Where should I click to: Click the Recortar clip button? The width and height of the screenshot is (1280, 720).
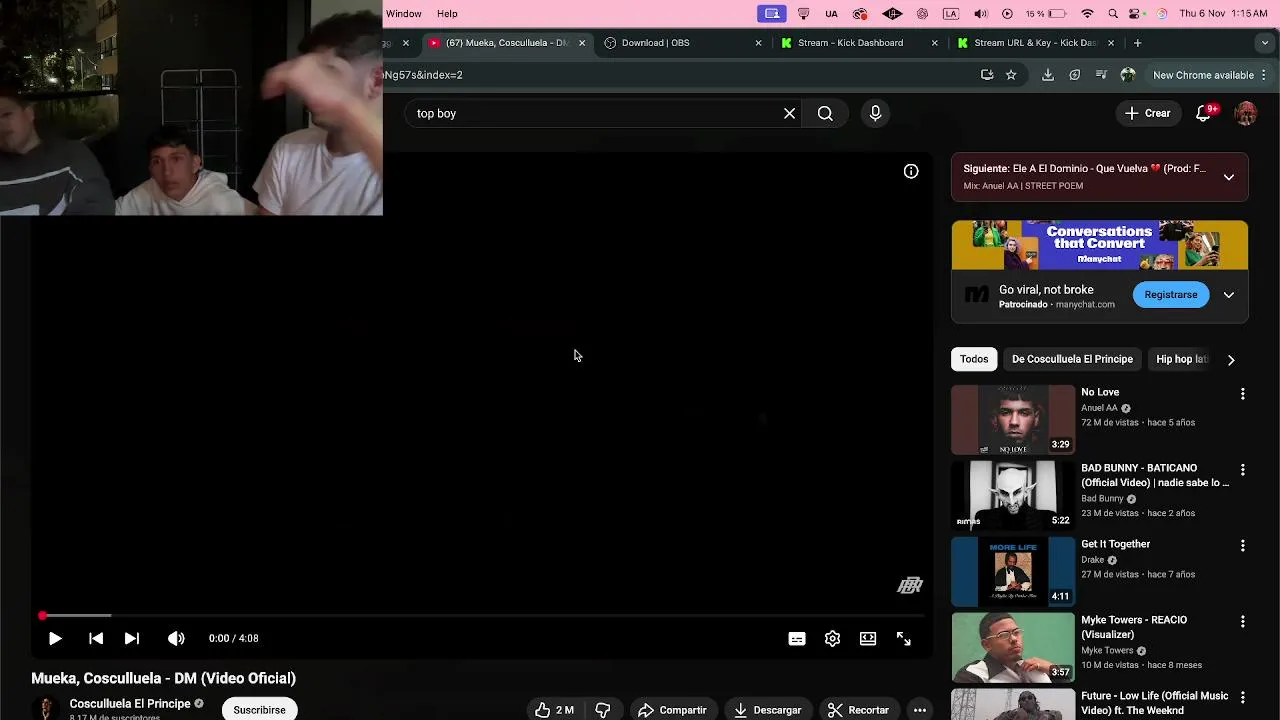pyautogui.click(x=859, y=710)
